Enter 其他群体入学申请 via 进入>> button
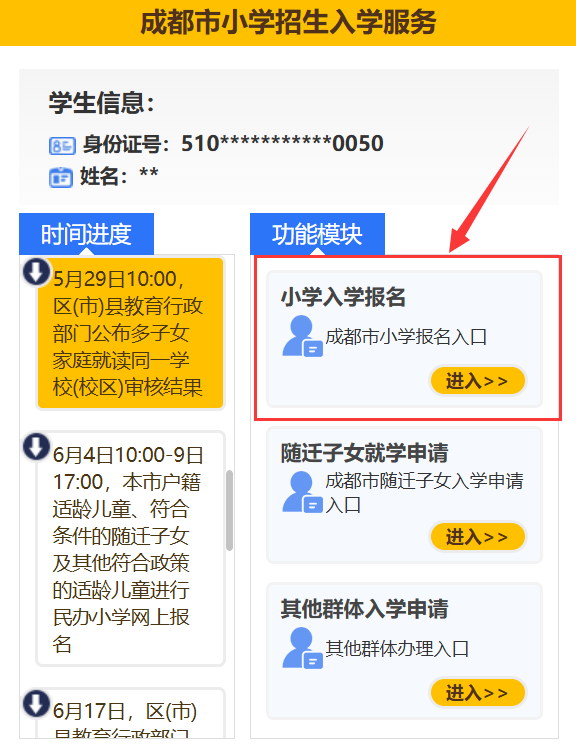576x747 pixels. tap(478, 692)
